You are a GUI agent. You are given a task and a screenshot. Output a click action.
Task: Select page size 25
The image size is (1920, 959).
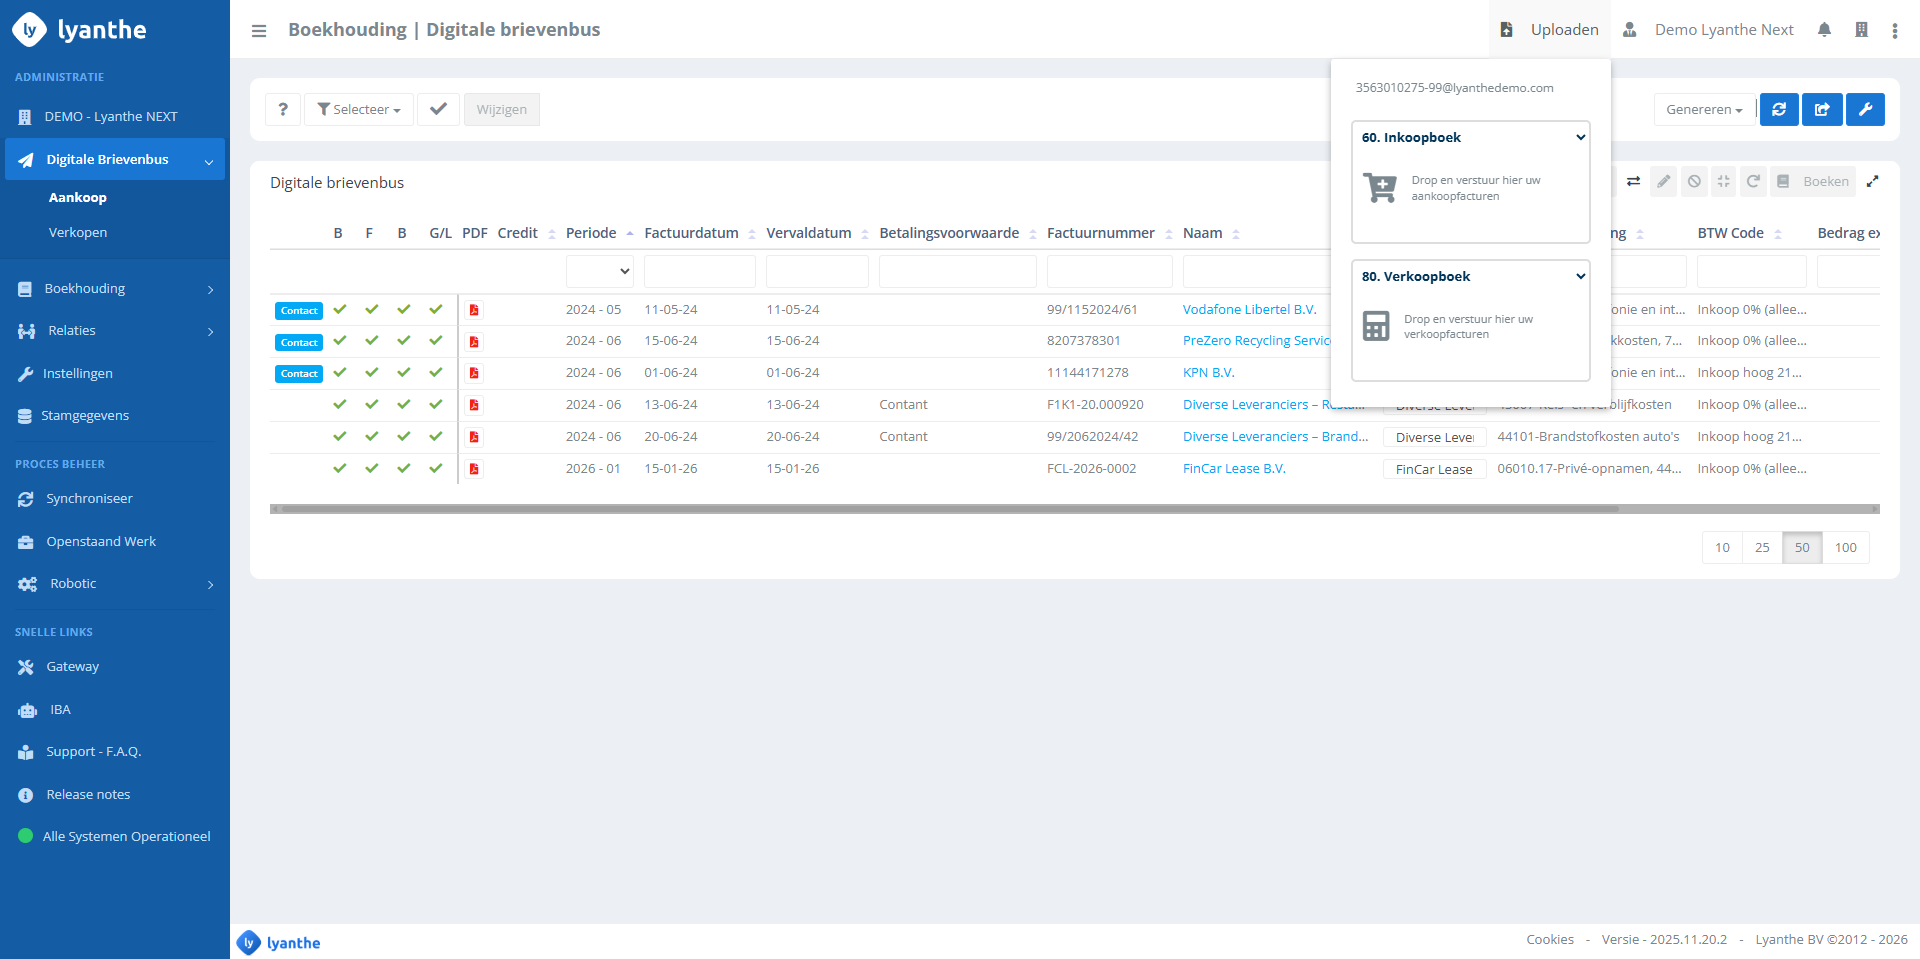(1762, 548)
